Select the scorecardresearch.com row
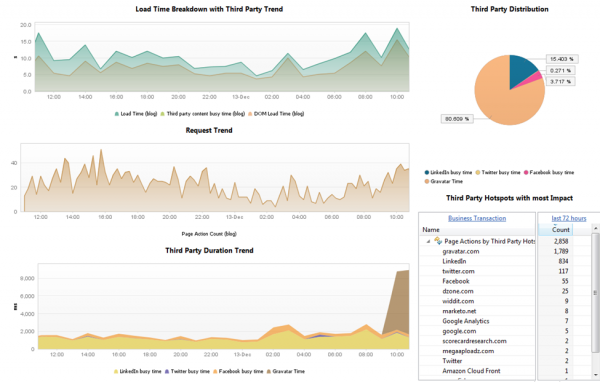This screenshot has height=382, width=600. (x=477, y=341)
